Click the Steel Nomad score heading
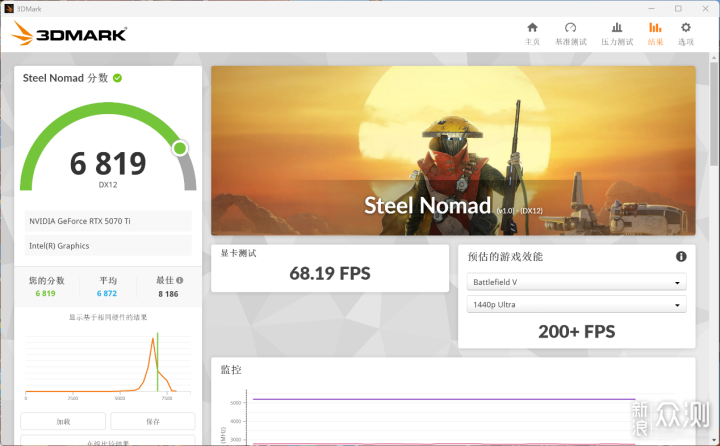This screenshot has width=720, height=446. (x=65, y=78)
